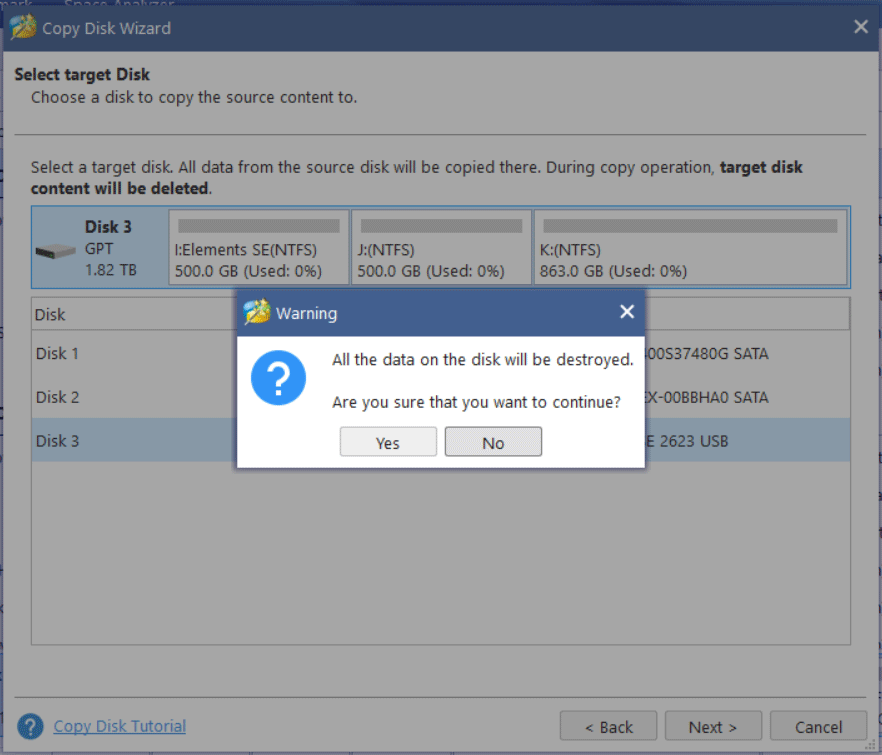
Task: Click the help icon beside Copy Disk Tutorial
Action: tap(29, 727)
